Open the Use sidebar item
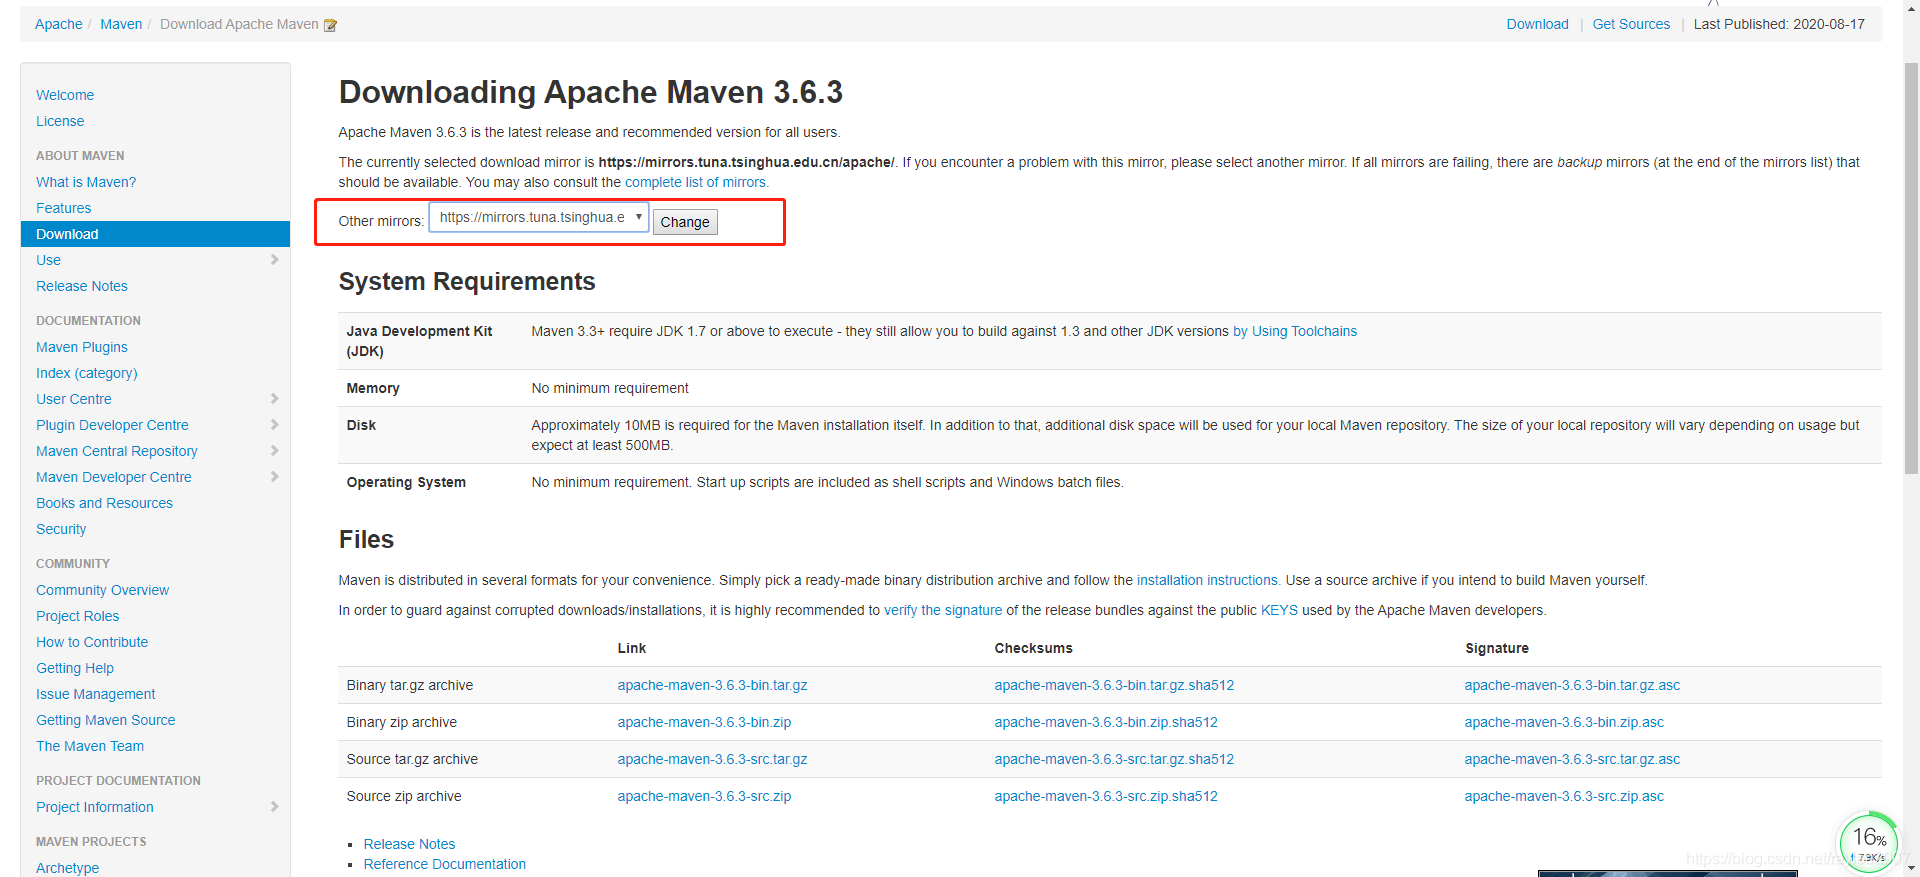This screenshot has width=1920, height=877. point(49,260)
